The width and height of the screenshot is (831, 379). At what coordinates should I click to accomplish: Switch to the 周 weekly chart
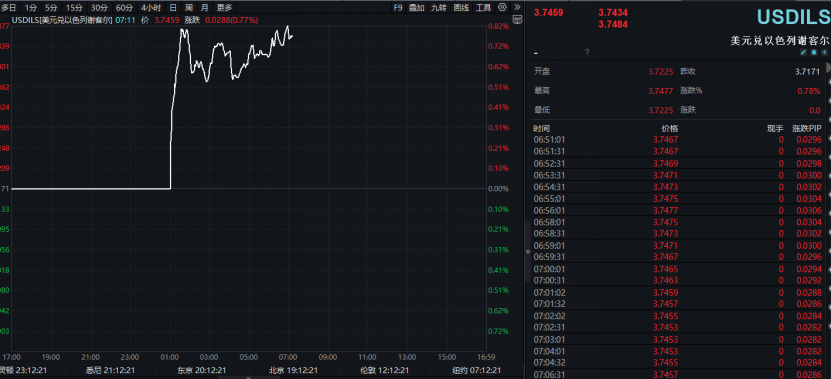pos(189,7)
